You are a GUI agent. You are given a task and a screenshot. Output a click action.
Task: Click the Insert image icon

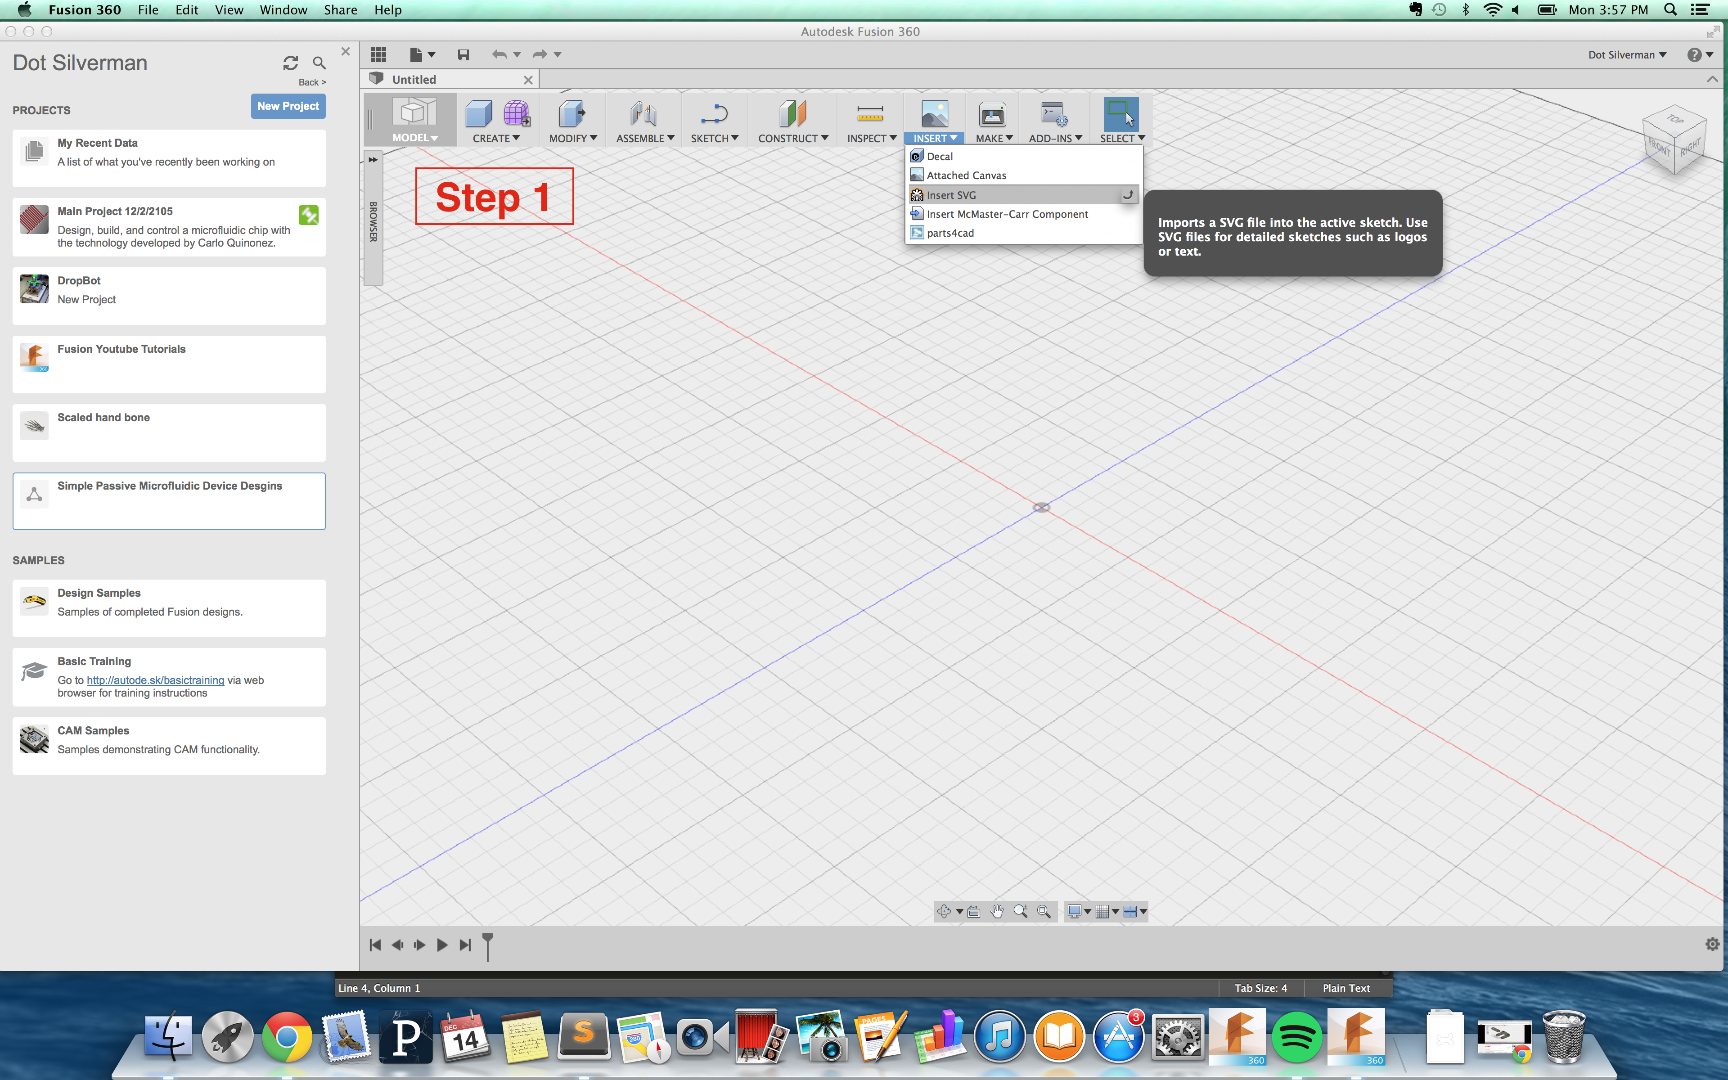(x=935, y=114)
